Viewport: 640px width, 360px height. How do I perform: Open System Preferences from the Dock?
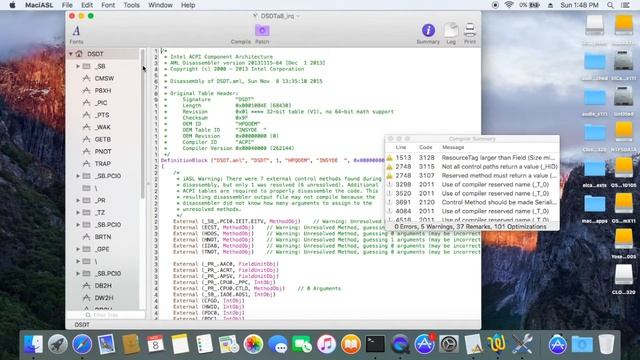point(449,344)
